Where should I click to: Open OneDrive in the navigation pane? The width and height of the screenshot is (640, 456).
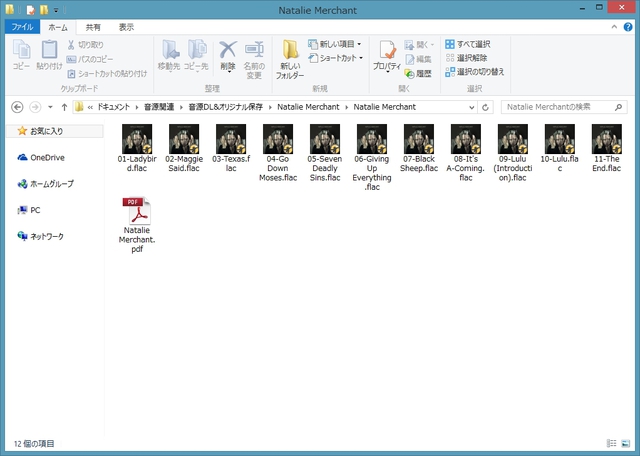tap(46, 157)
